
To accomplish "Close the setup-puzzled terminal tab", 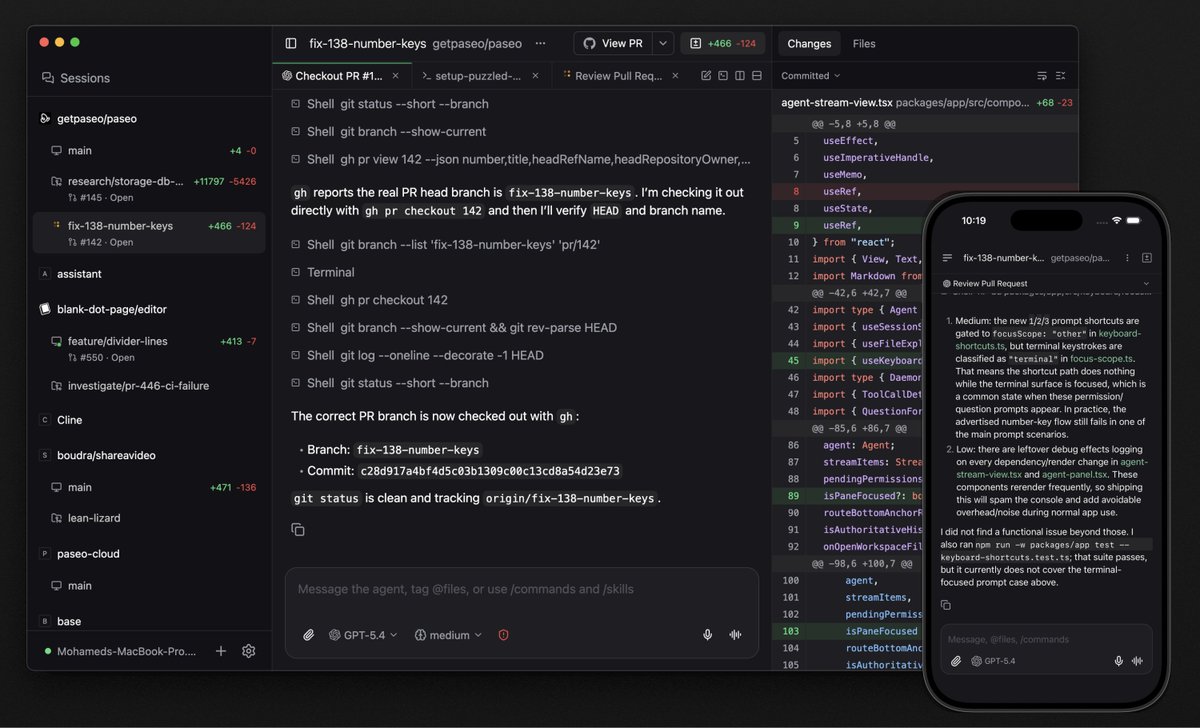I will pyautogui.click(x=534, y=75).
